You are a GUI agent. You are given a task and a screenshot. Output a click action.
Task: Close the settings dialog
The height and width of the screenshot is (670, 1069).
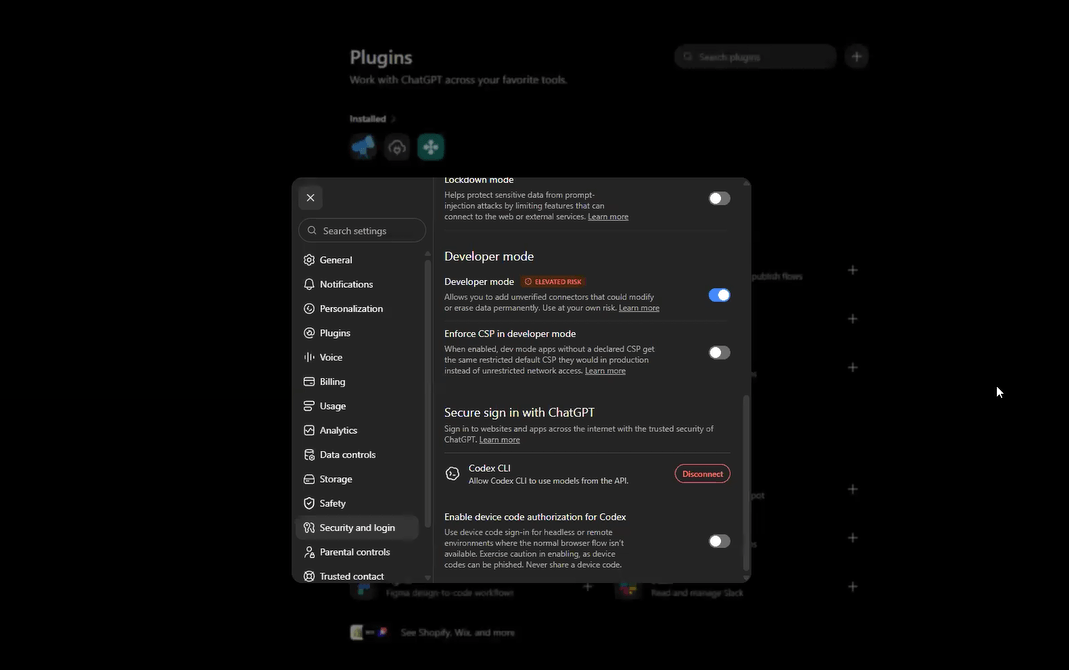click(x=310, y=198)
